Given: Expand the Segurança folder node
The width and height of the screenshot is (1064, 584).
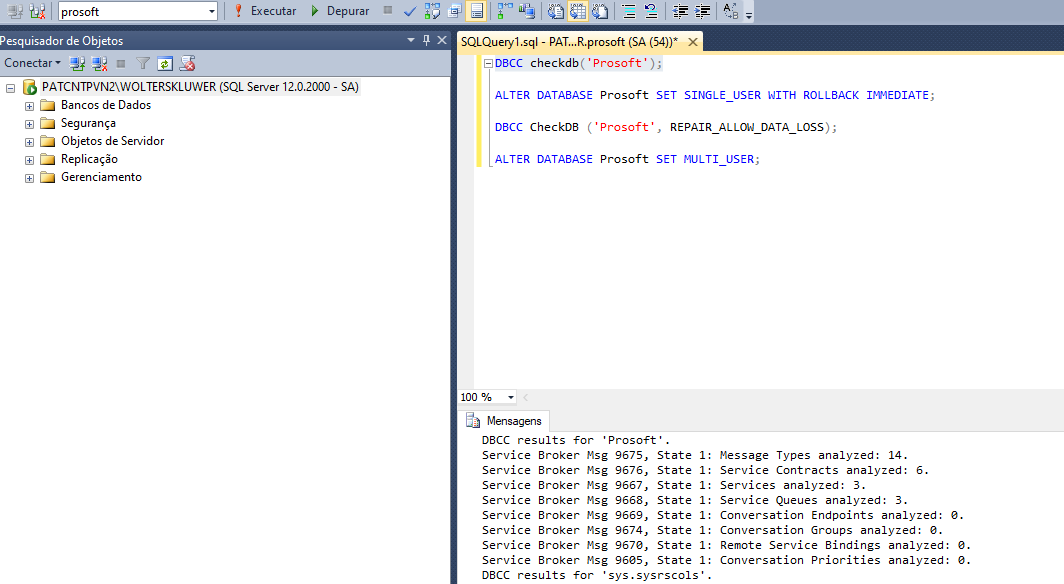Looking at the screenshot, I should [30, 124].
